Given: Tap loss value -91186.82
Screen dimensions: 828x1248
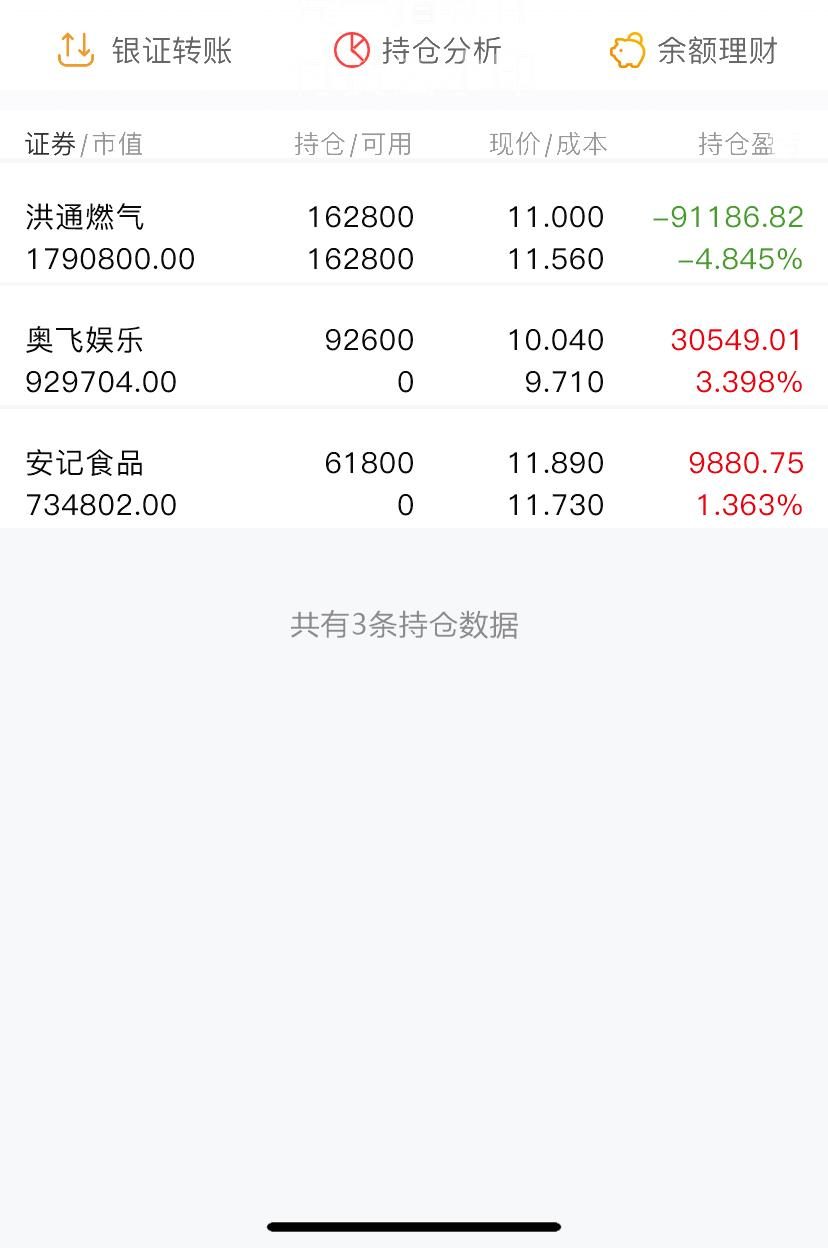Looking at the screenshot, I should click(728, 217).
